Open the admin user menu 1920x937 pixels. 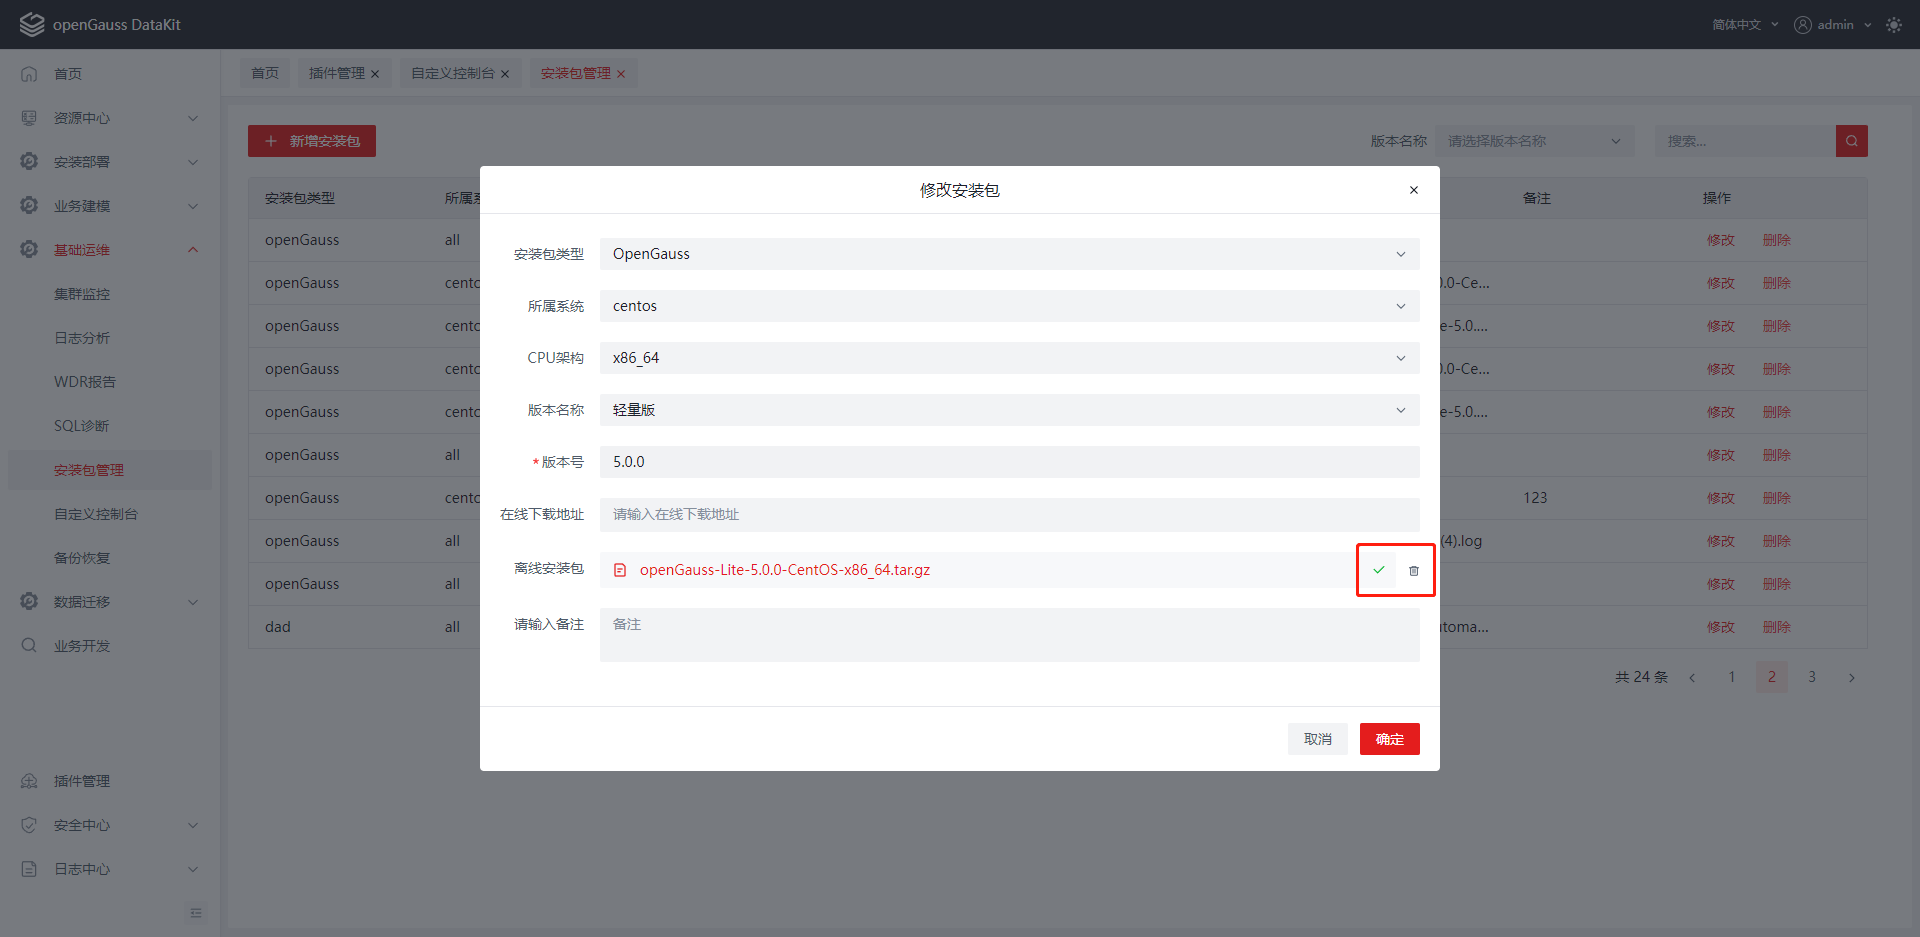tap(1832, 25)
